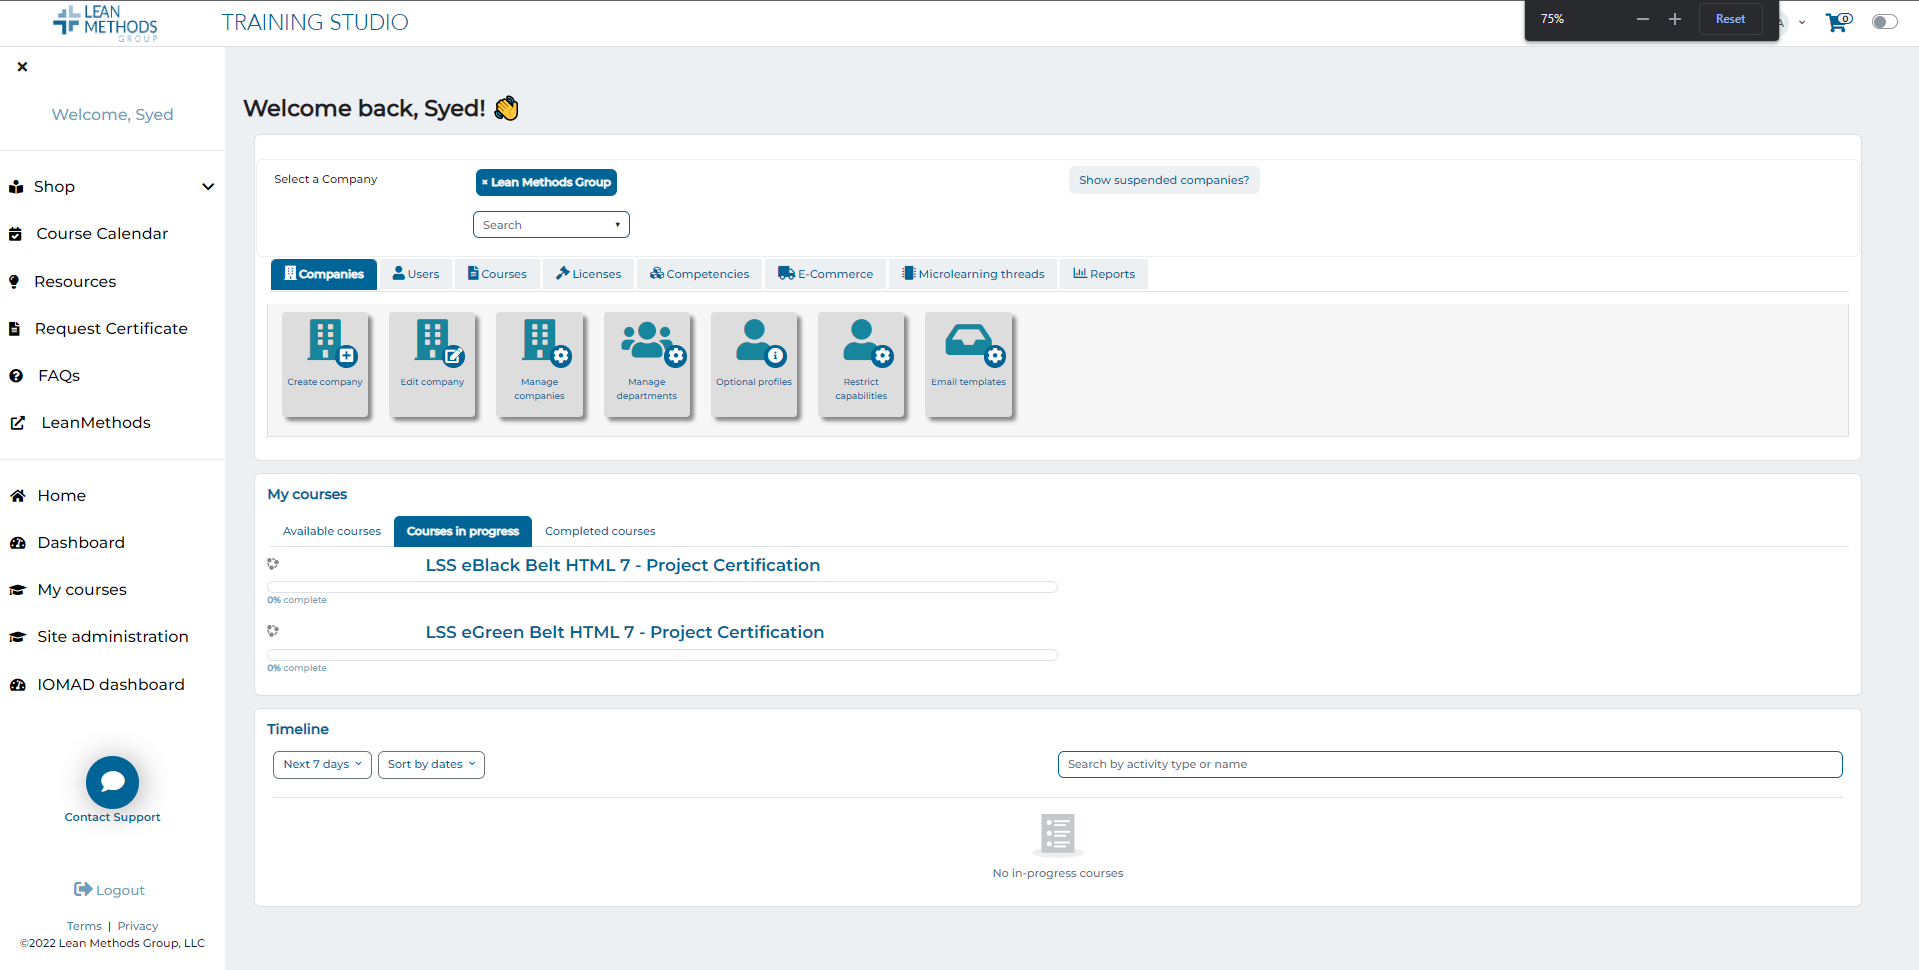
Task: Open the Email templates tile
Action: [968, 363]
